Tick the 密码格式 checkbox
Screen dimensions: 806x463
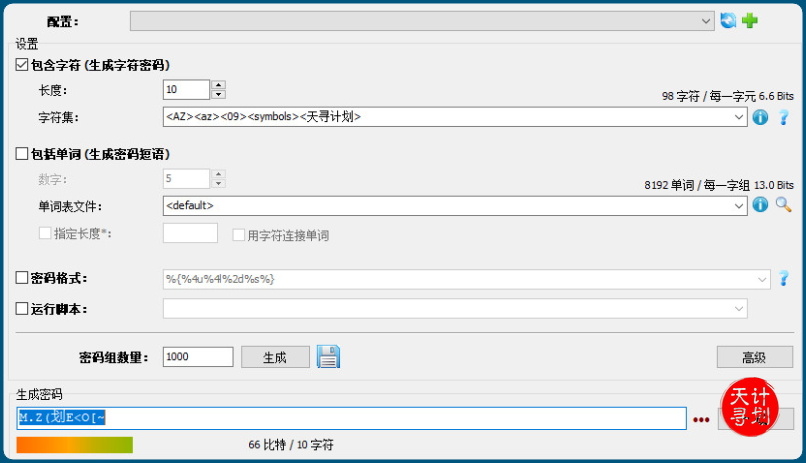coord(23,278)
